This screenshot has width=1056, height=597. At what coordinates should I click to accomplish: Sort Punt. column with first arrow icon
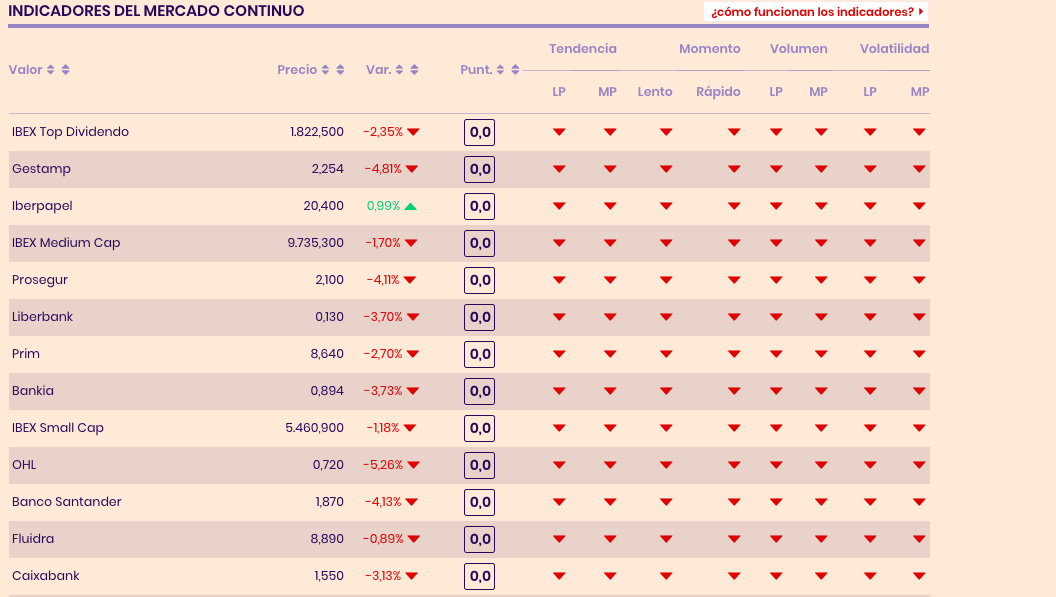coord(500,69)
